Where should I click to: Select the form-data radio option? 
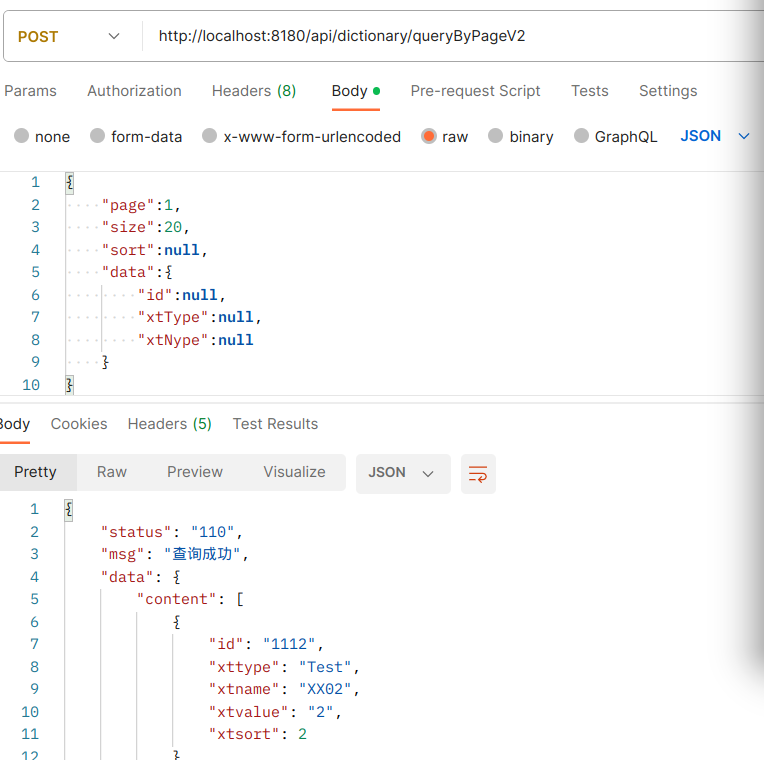pyautogui.click(x=98, y=137)
